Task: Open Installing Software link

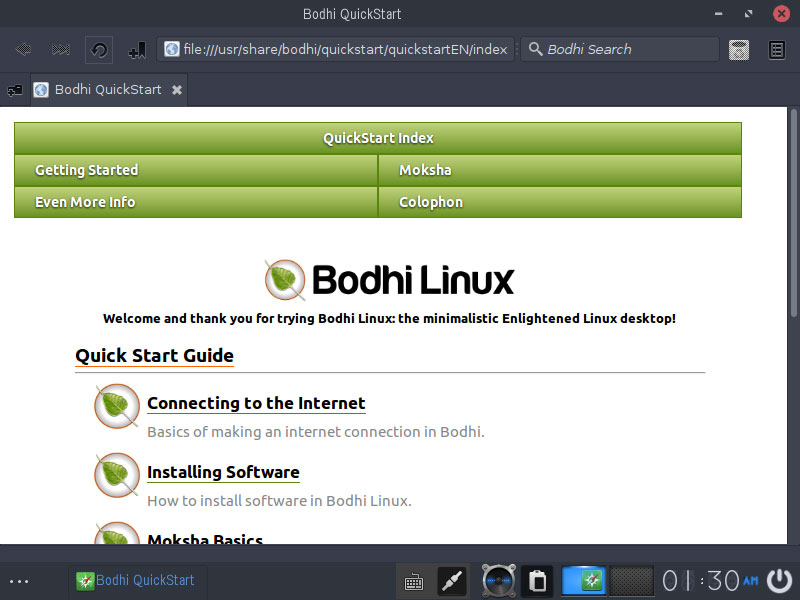Action: 223,472
